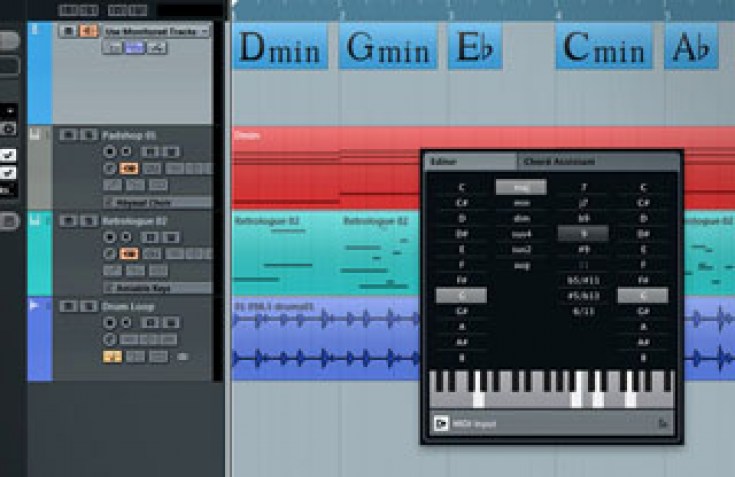Viewport: 735px width, 477px height.
Task: Solo the Padshop 01 track
Action: point(88,135)
